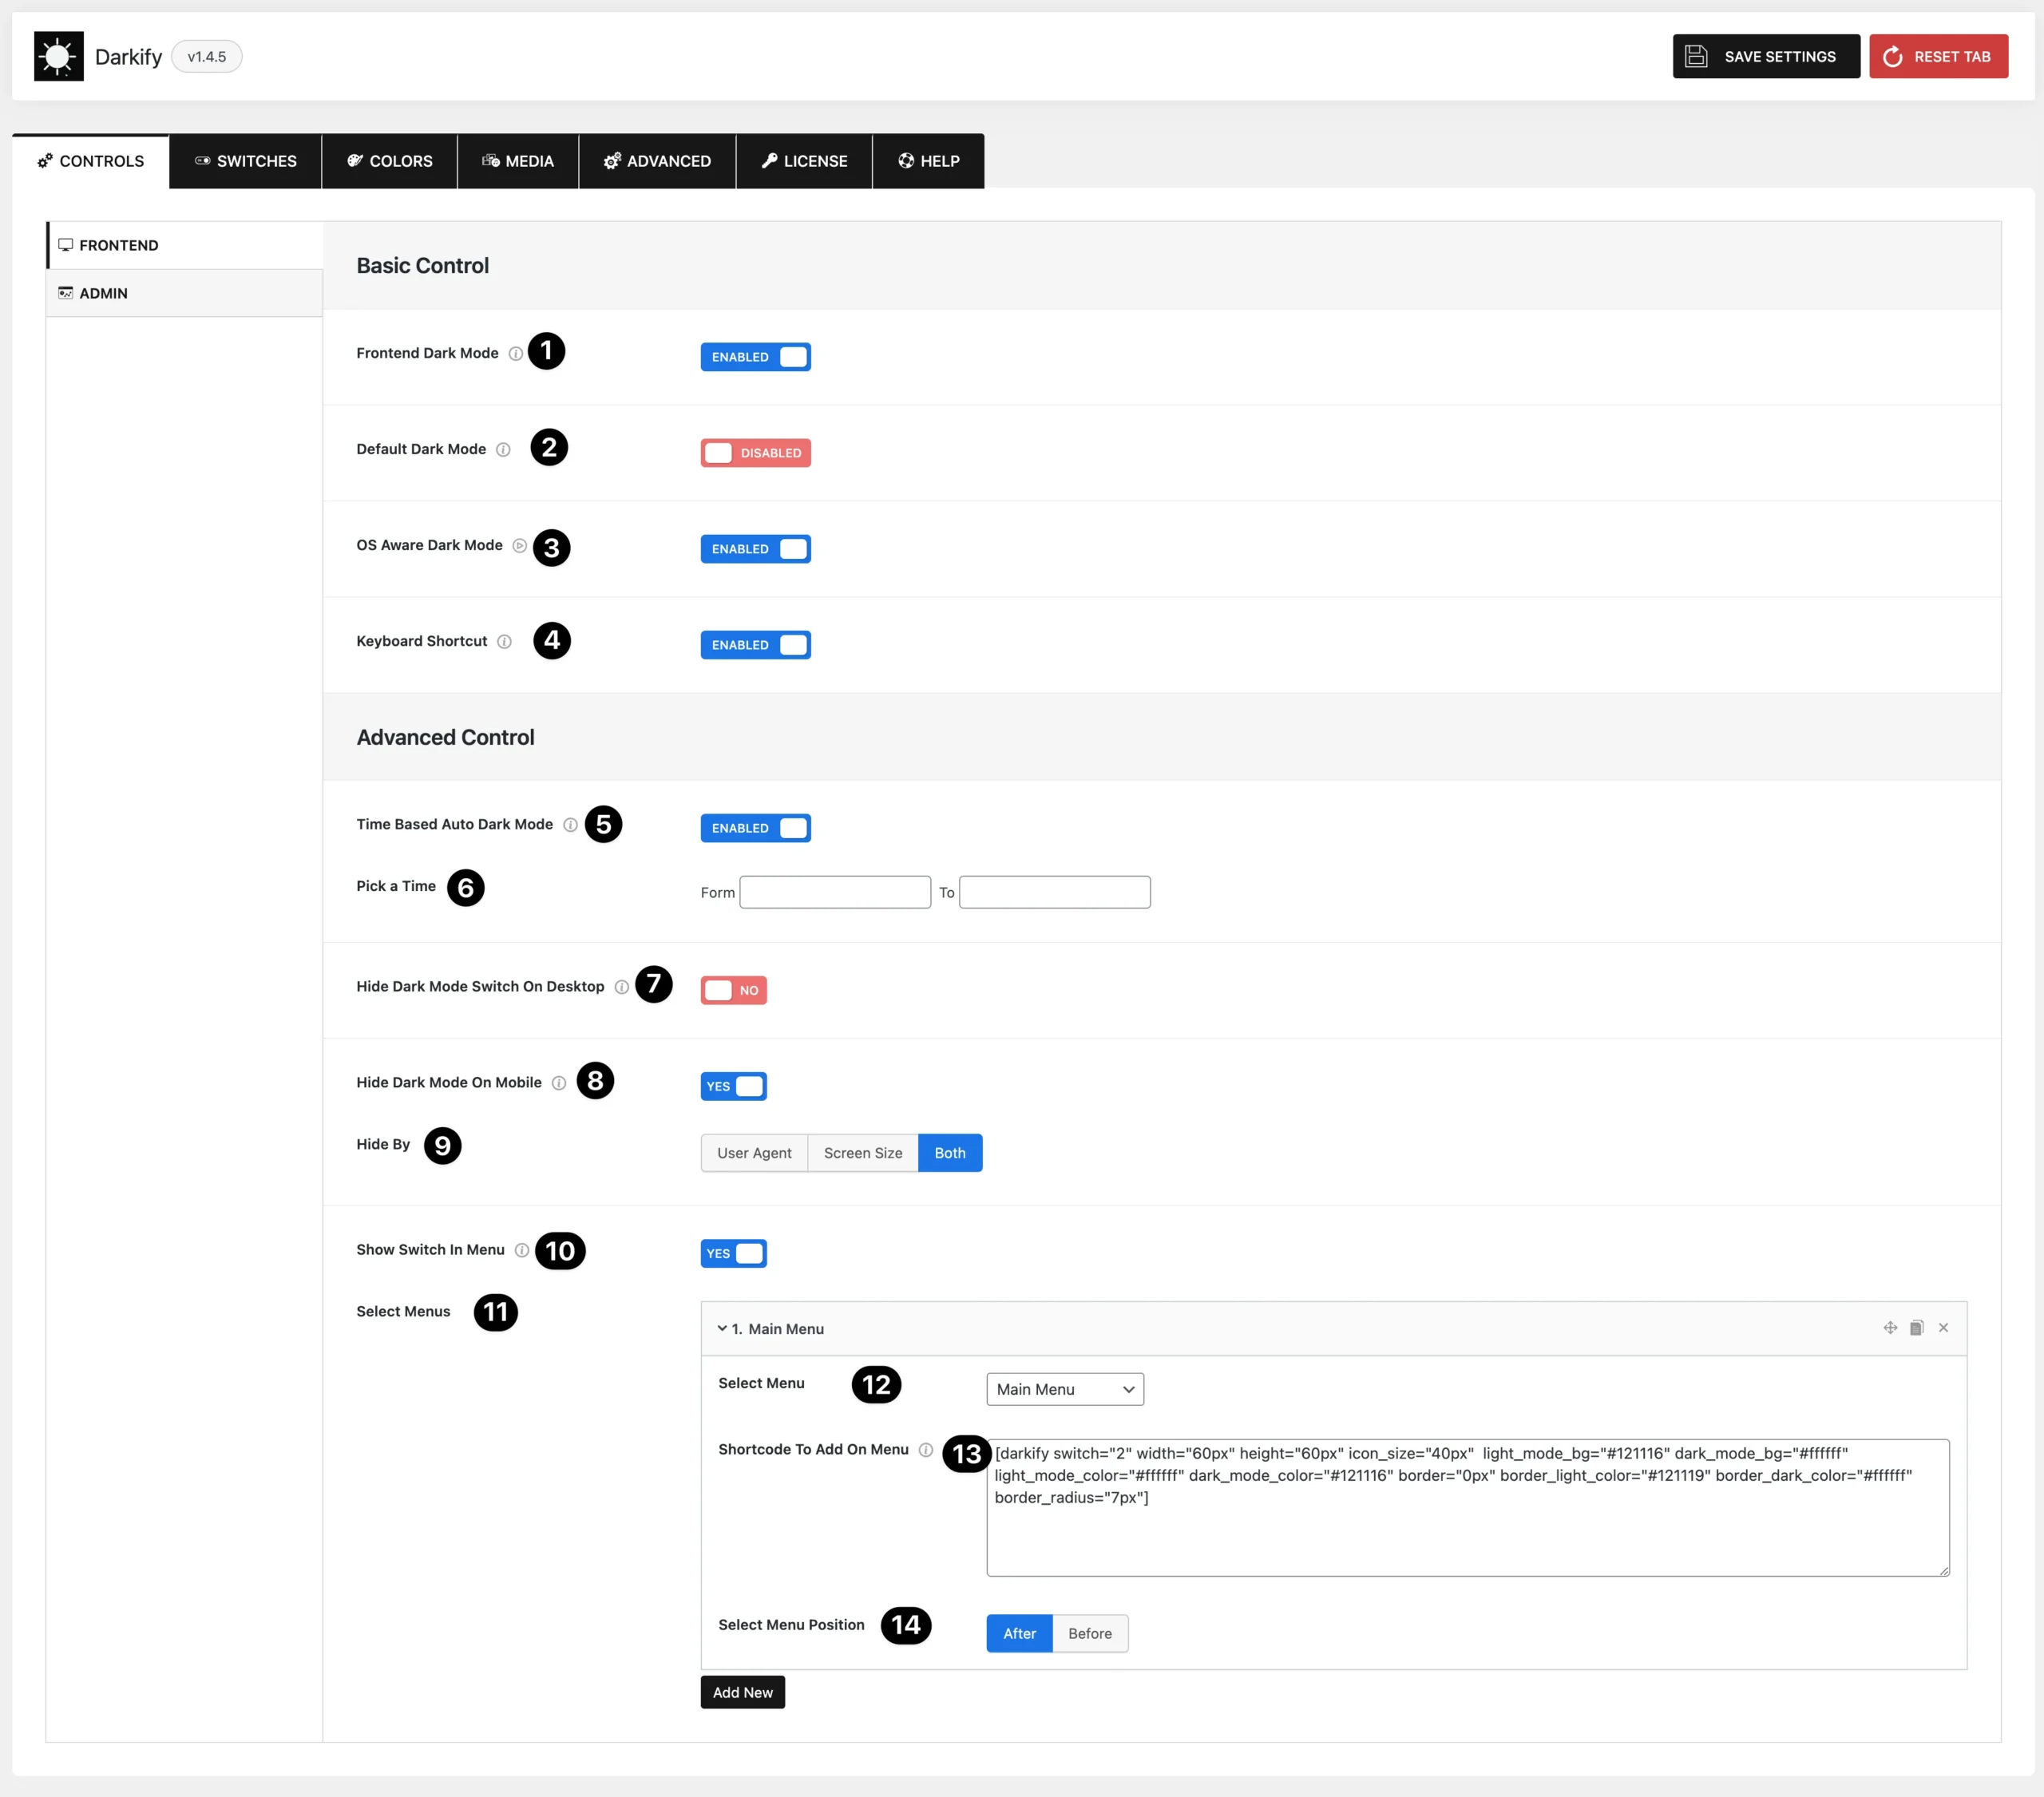The image size is (2044, 1797).
Task: Toggle Time Based Auto Dark Mode switch
Action: pyautogui.click(x=755, y=828)
